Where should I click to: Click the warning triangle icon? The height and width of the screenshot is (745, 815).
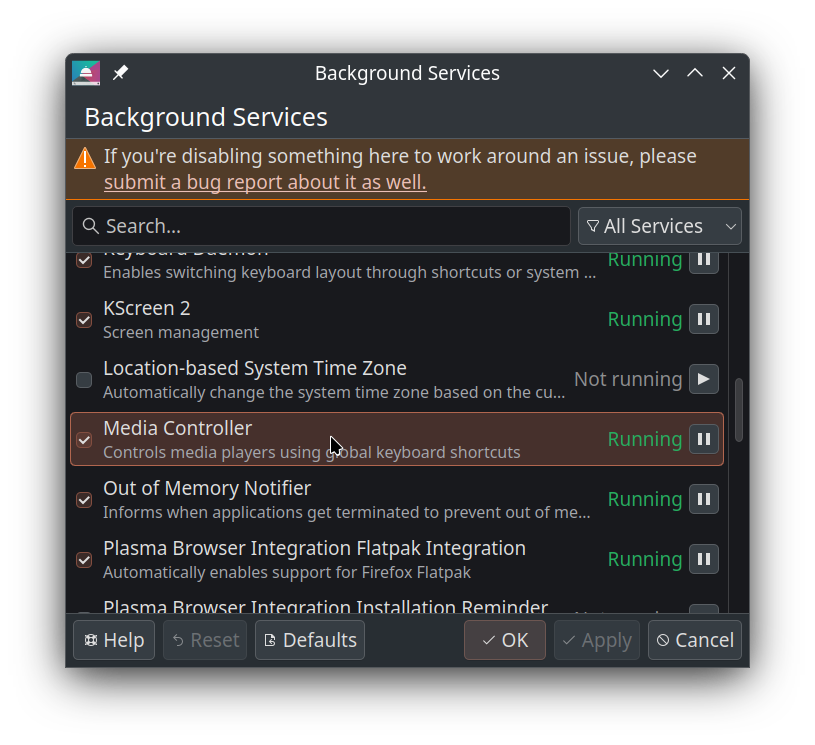coord(85,158)
